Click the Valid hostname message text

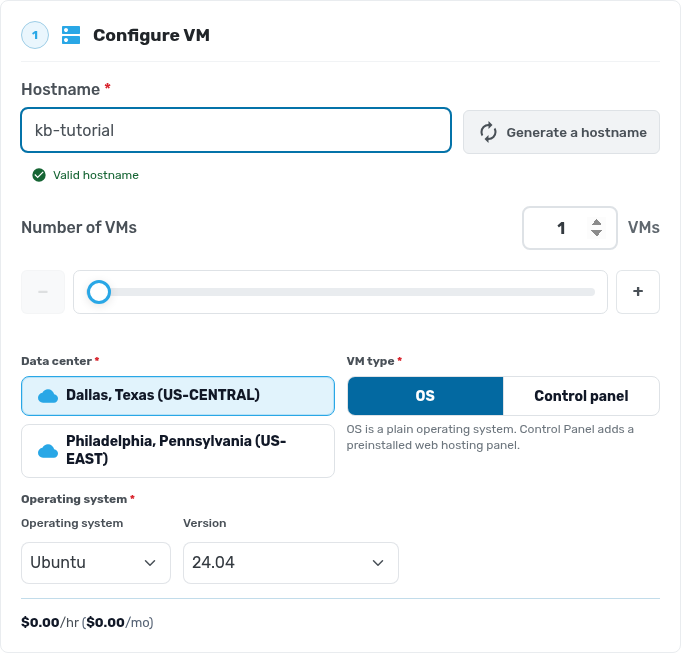point(96,175)
